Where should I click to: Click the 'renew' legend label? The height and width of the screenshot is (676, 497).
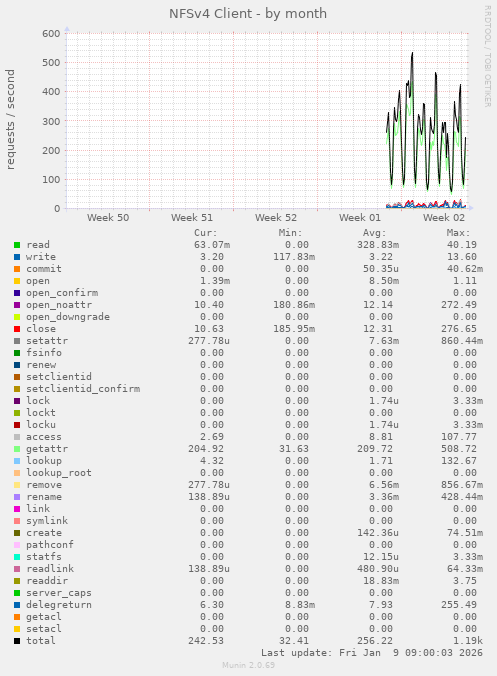[41, 365]
